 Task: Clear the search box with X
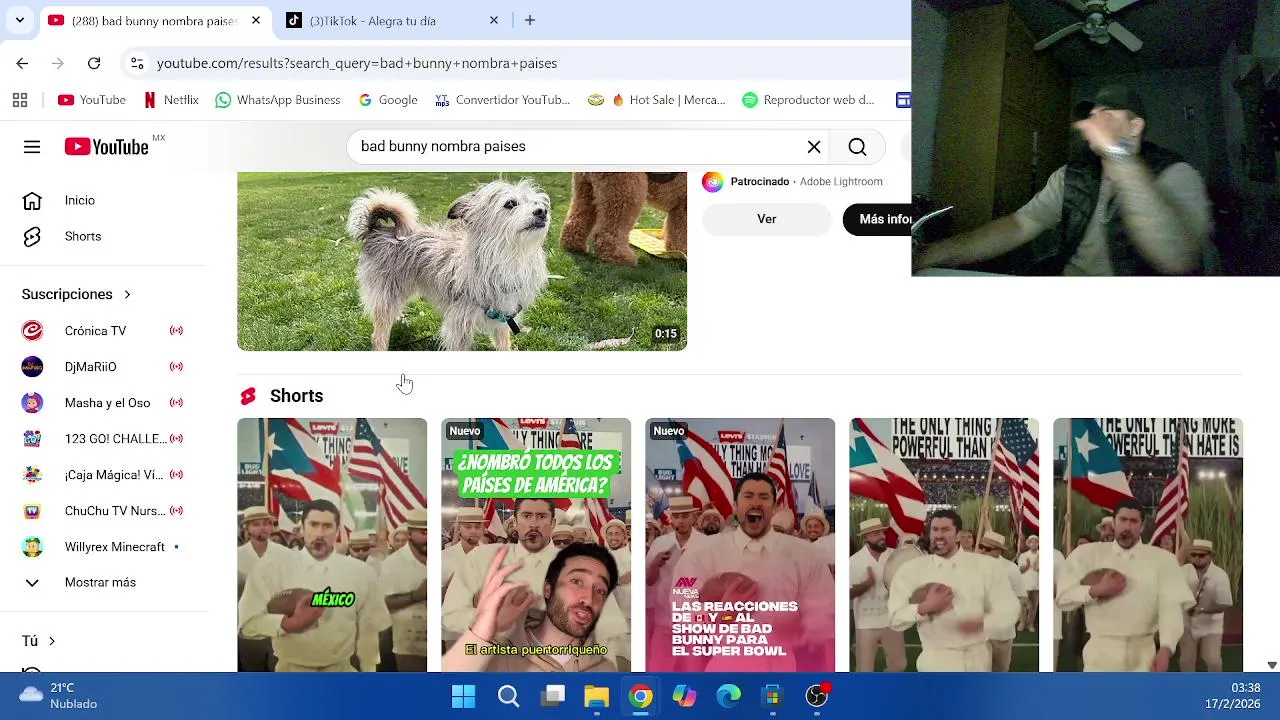tap(814, 147)
